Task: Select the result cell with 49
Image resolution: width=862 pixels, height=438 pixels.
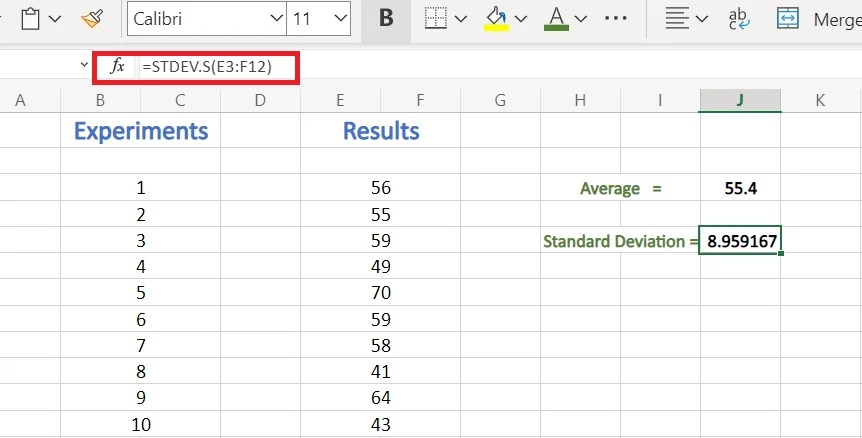Action: [380, 267]
